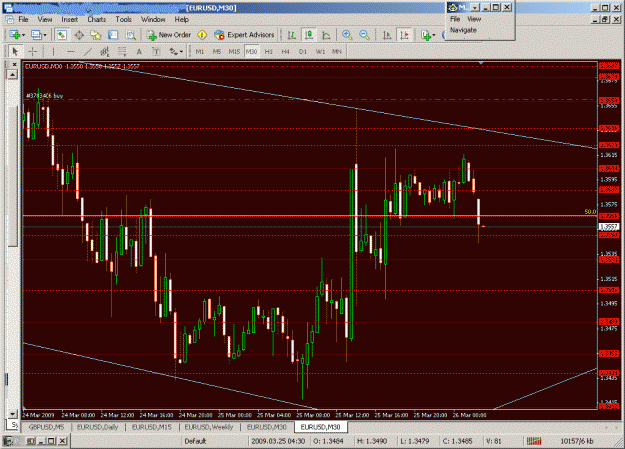Viewport: 625px width, 449px height.
Task: Open the Strategy Tester magnifier icon
Action: point(130,35)
